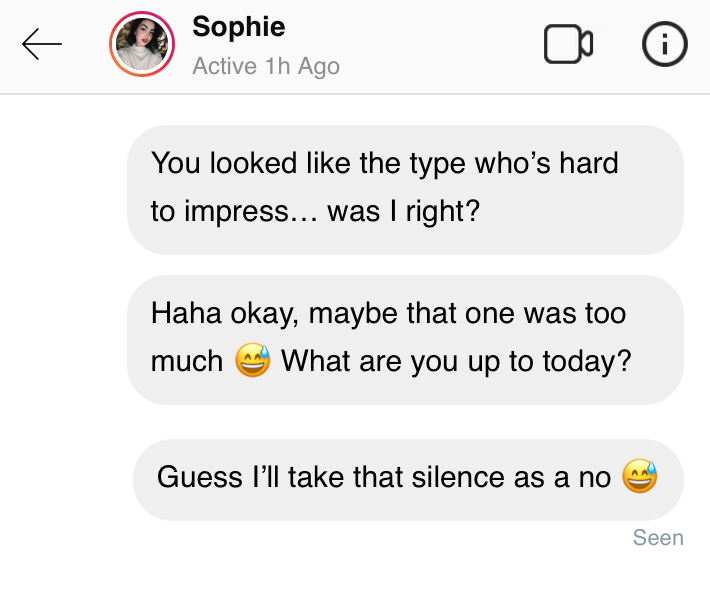
Task: Click the sweat-smile emoji after "much"
Action: [253, 360]
